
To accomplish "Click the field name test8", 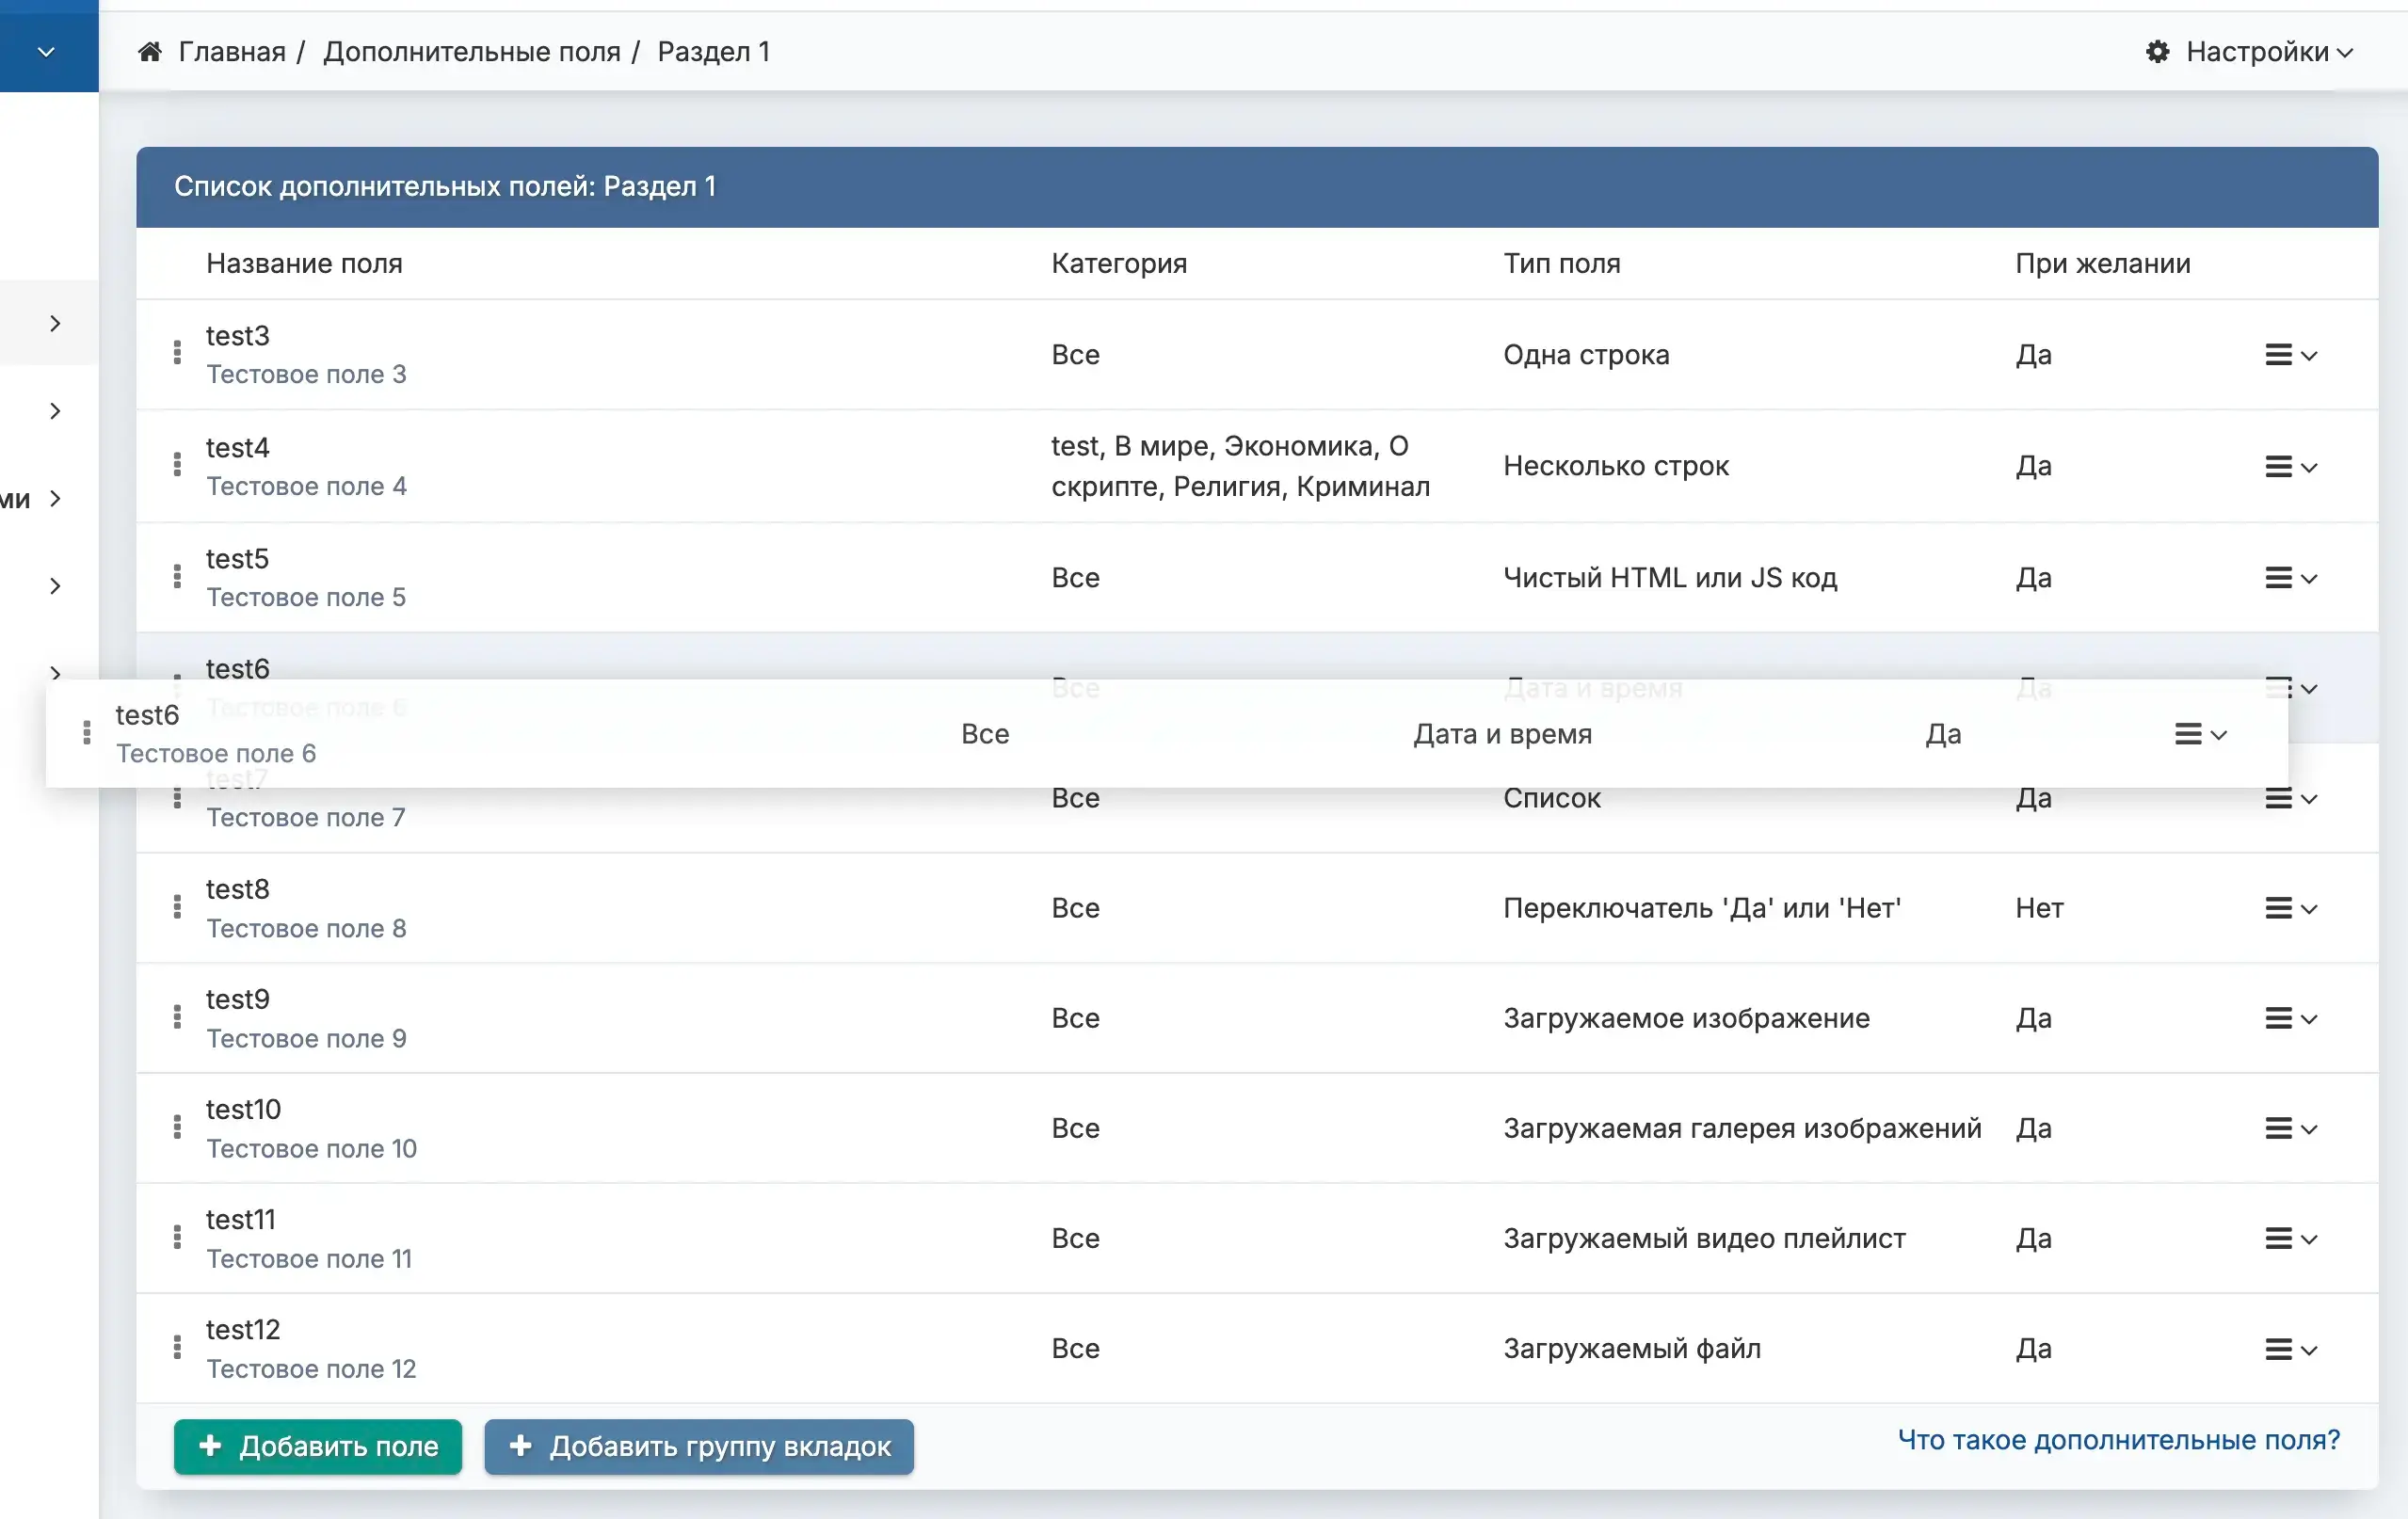I will click(x=238, y=889).
